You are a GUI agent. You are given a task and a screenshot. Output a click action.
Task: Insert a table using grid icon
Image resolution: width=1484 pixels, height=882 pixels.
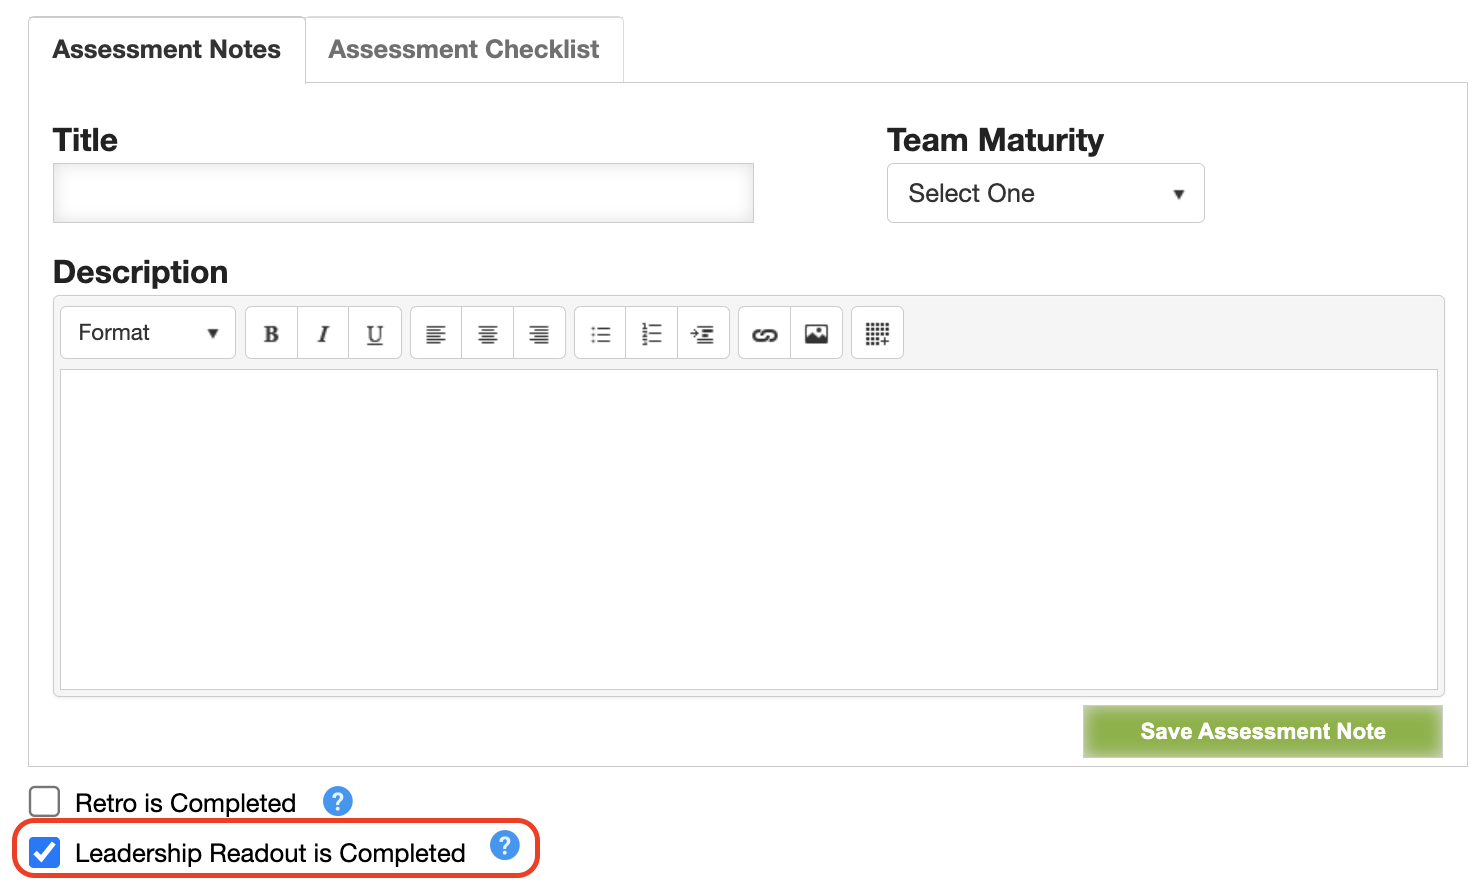(x=877, y=333)
